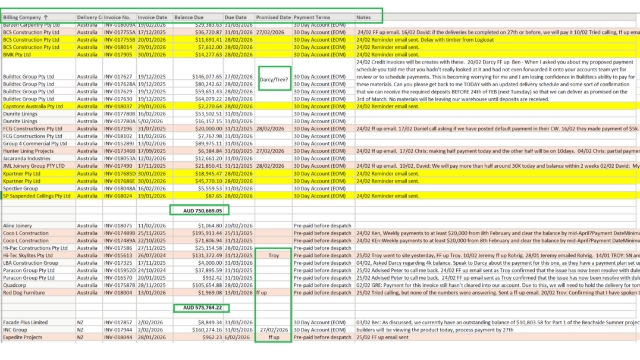Click the Jacaranda Industries cell
640x360 pixels.
(x=39, y=158)
